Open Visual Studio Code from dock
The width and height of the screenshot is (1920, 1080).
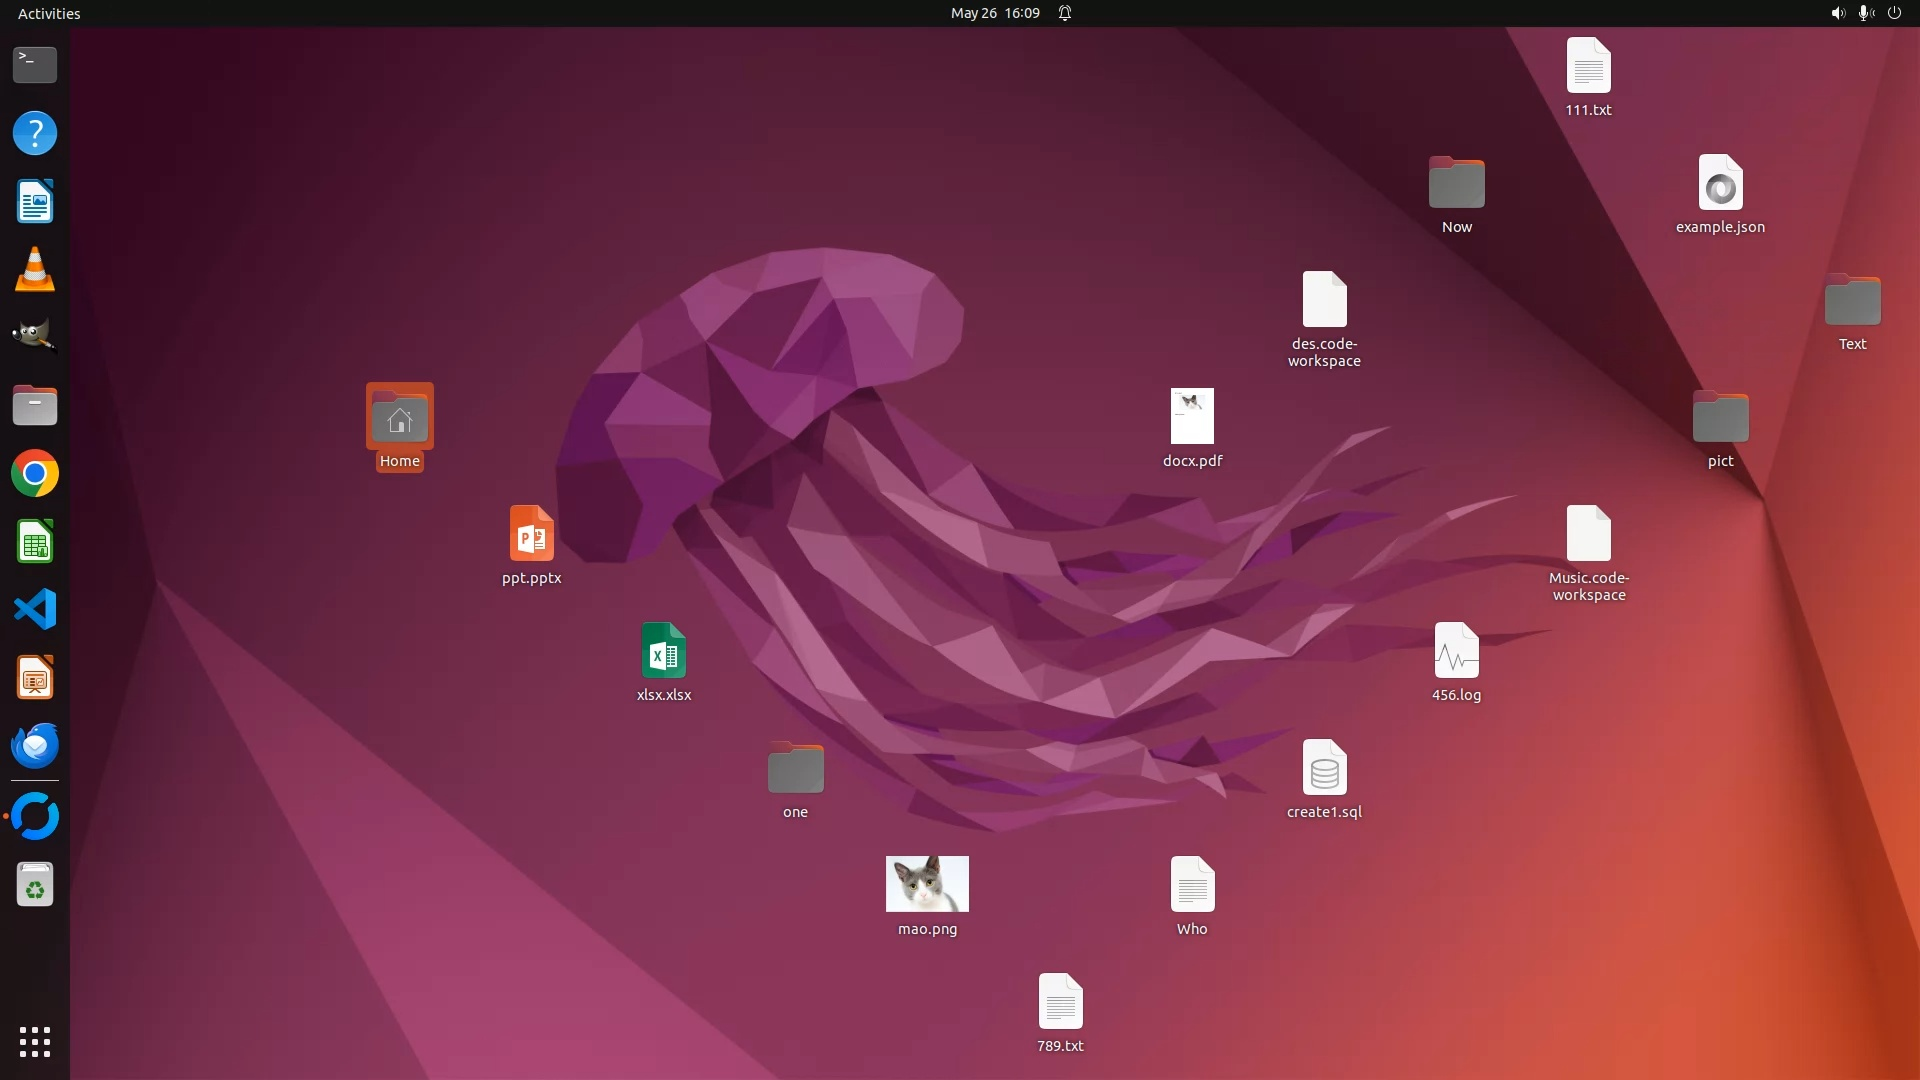pyautogui.click(x=35, y=609)
